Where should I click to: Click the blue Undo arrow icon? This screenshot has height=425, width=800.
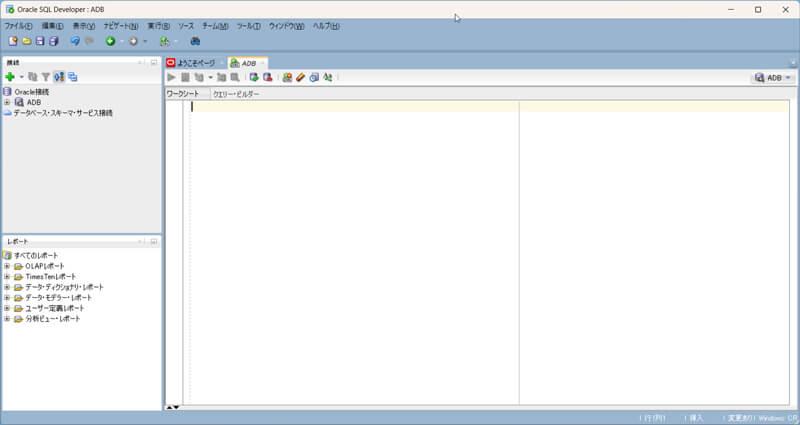[75, 41]
